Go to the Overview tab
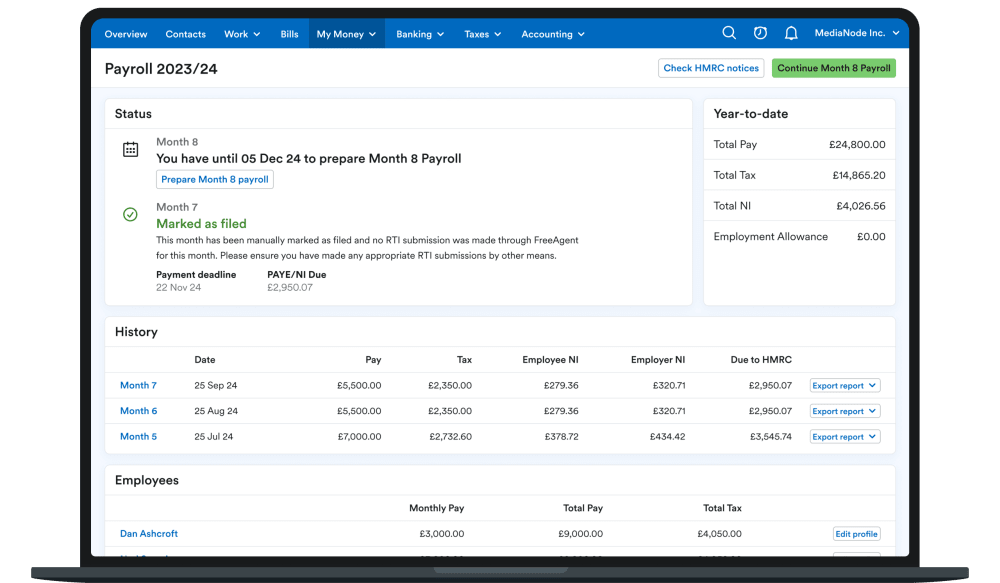Image resolution: width=1000 pixels, height=583 pixels. 126,34
